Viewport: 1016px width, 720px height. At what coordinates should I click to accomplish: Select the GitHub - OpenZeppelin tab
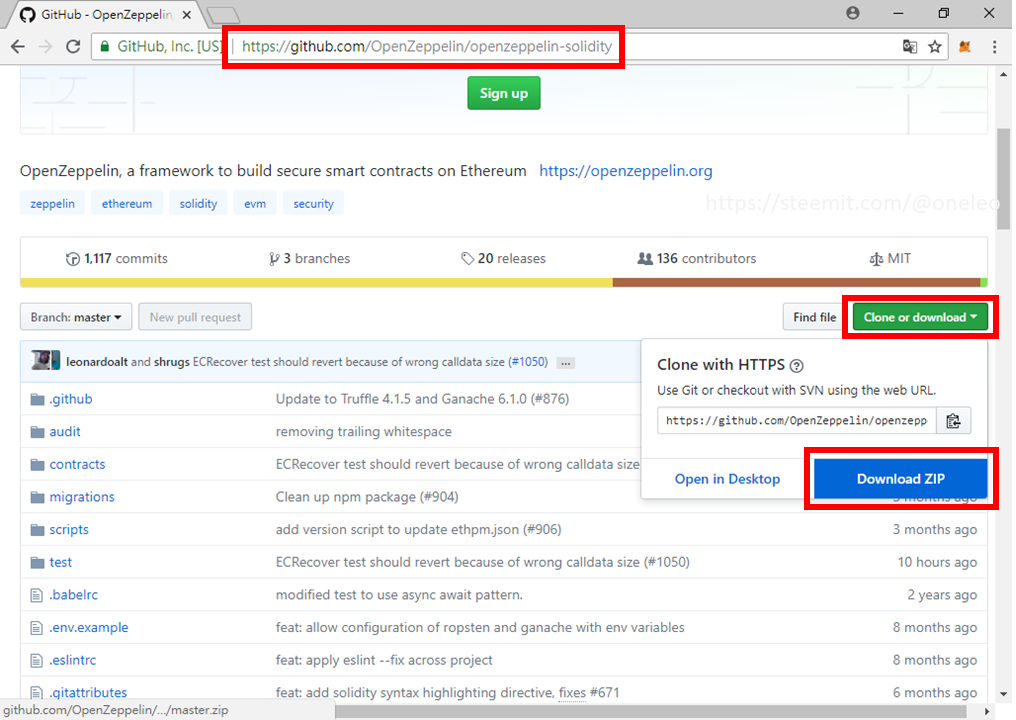click(x=104, y=15)
